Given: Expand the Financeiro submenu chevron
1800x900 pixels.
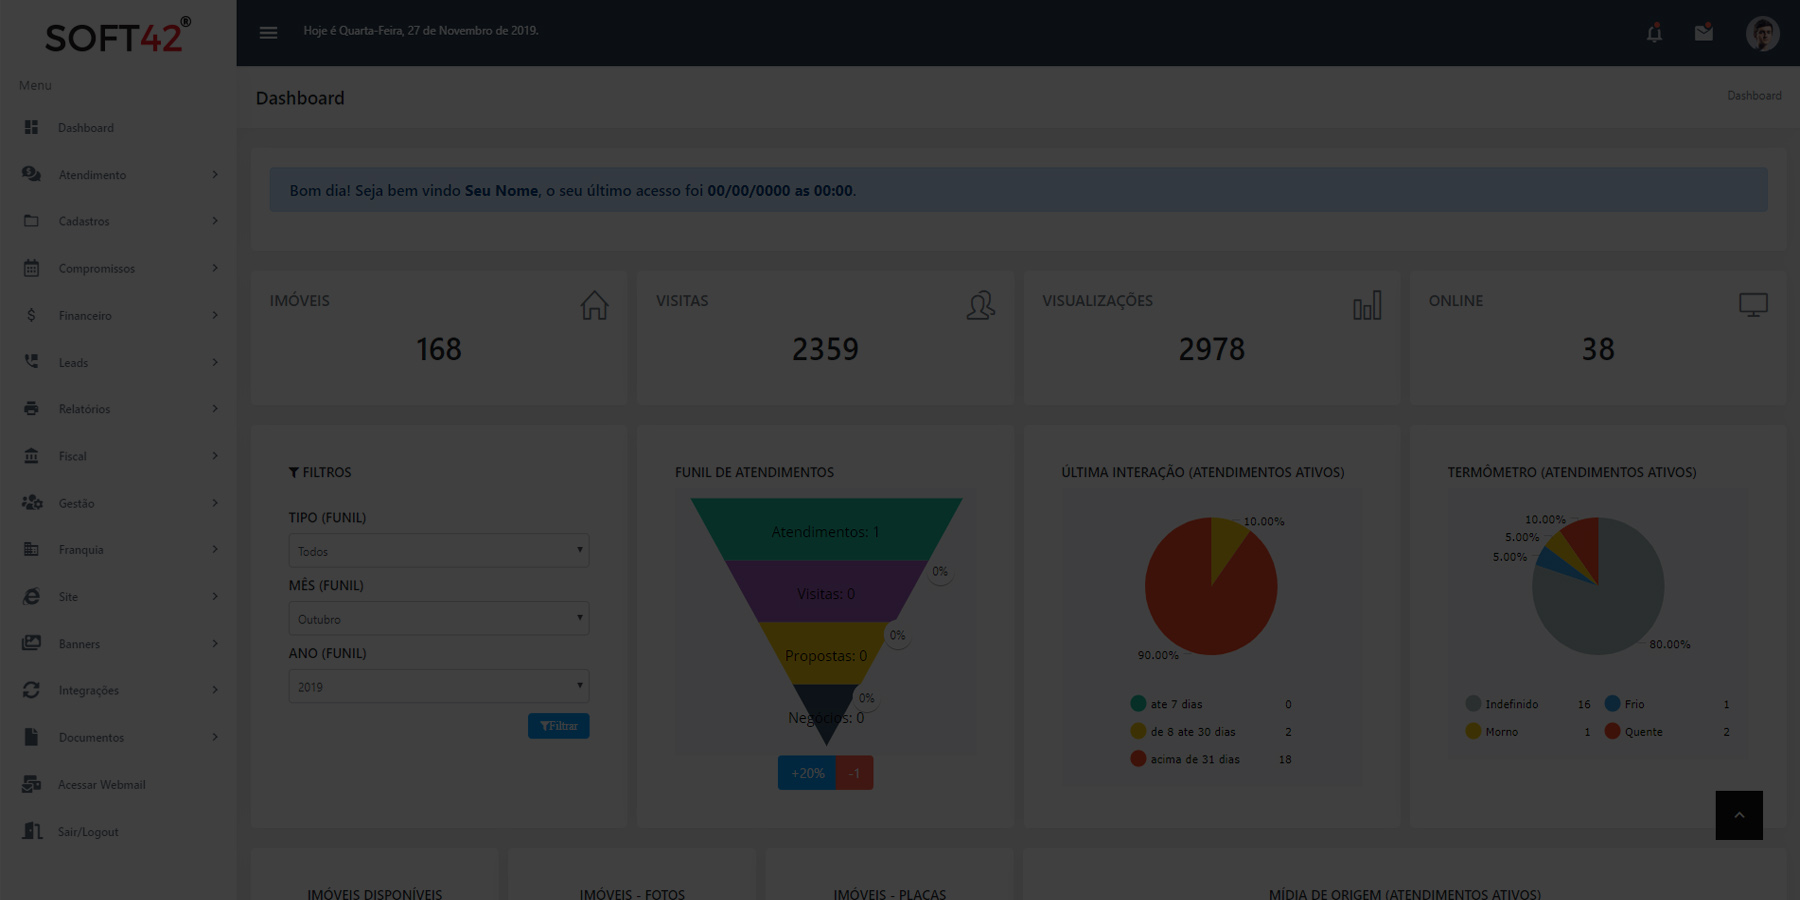Looking at the screenshot, I should (215, 315).
